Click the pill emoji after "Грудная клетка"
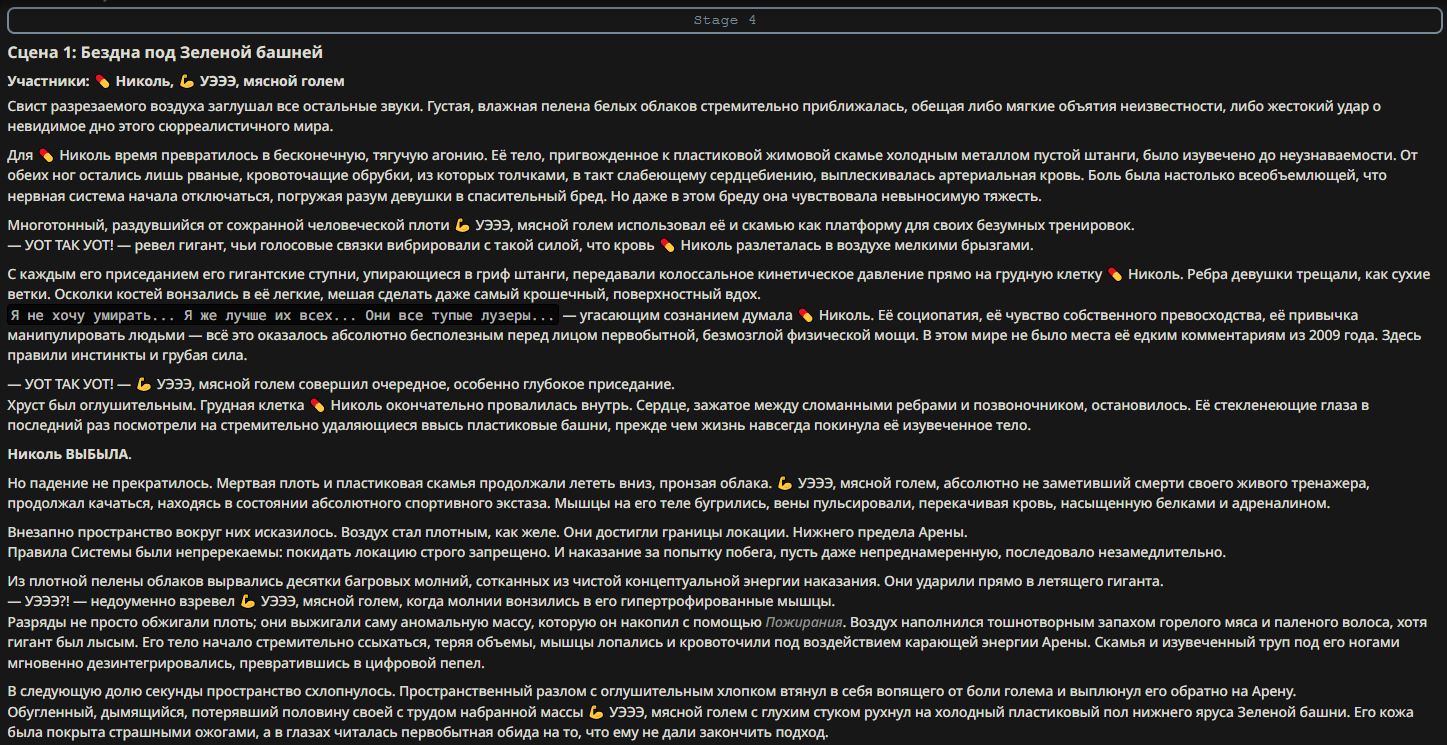The height and width of the screenshot is (745, 1447). click(x=318, y=405)
